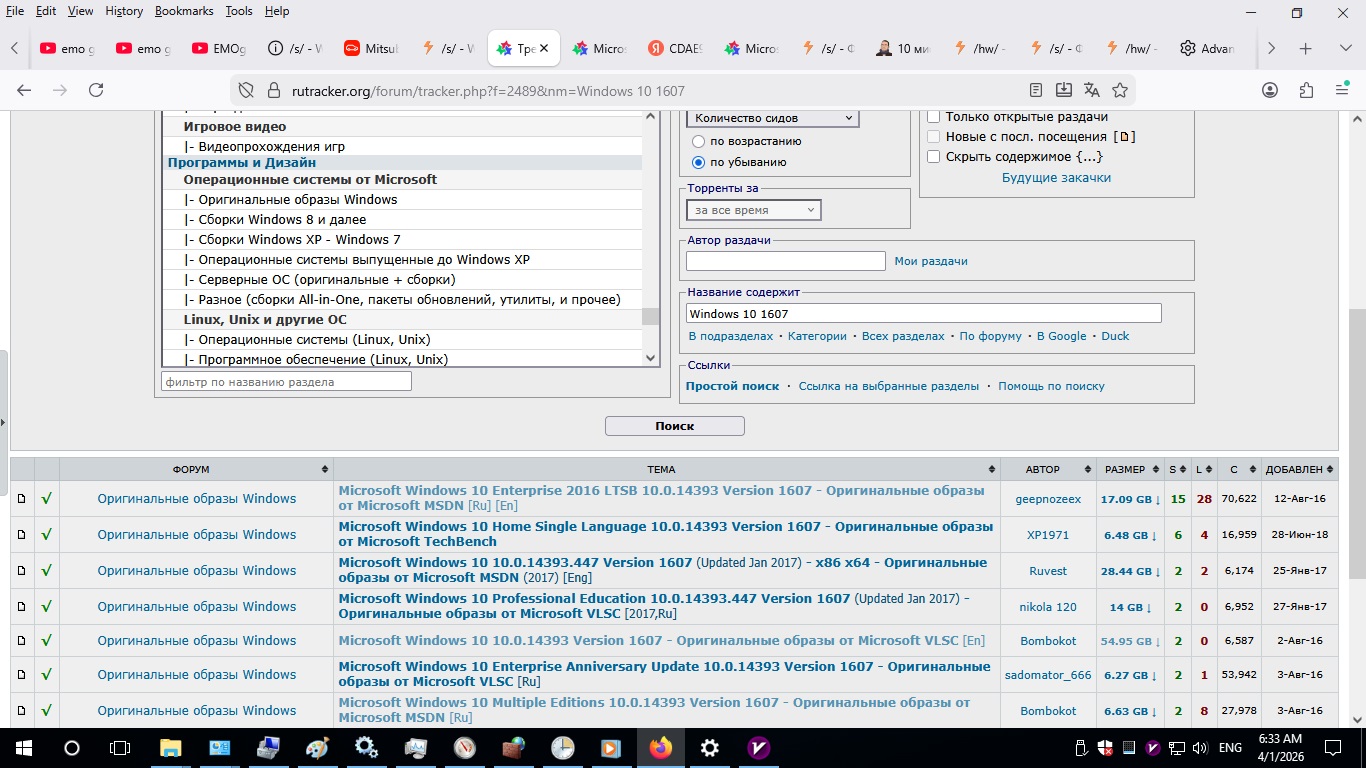Open the Firefox account icon
1366x768 pixels.
[1270, 90]
